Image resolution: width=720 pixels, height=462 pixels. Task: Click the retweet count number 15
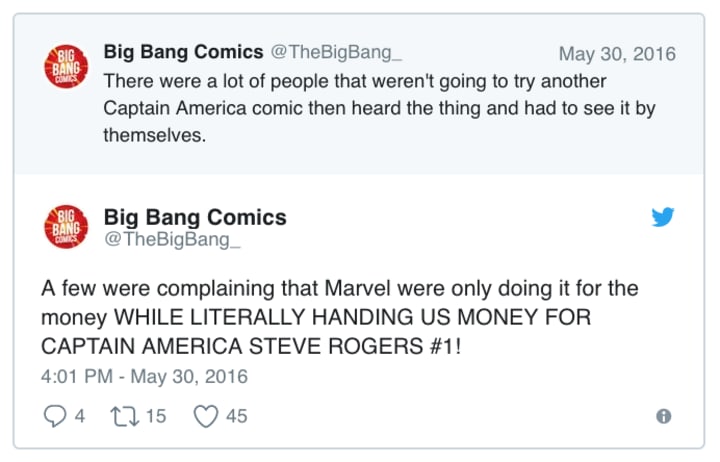click(x=156, y=416)
